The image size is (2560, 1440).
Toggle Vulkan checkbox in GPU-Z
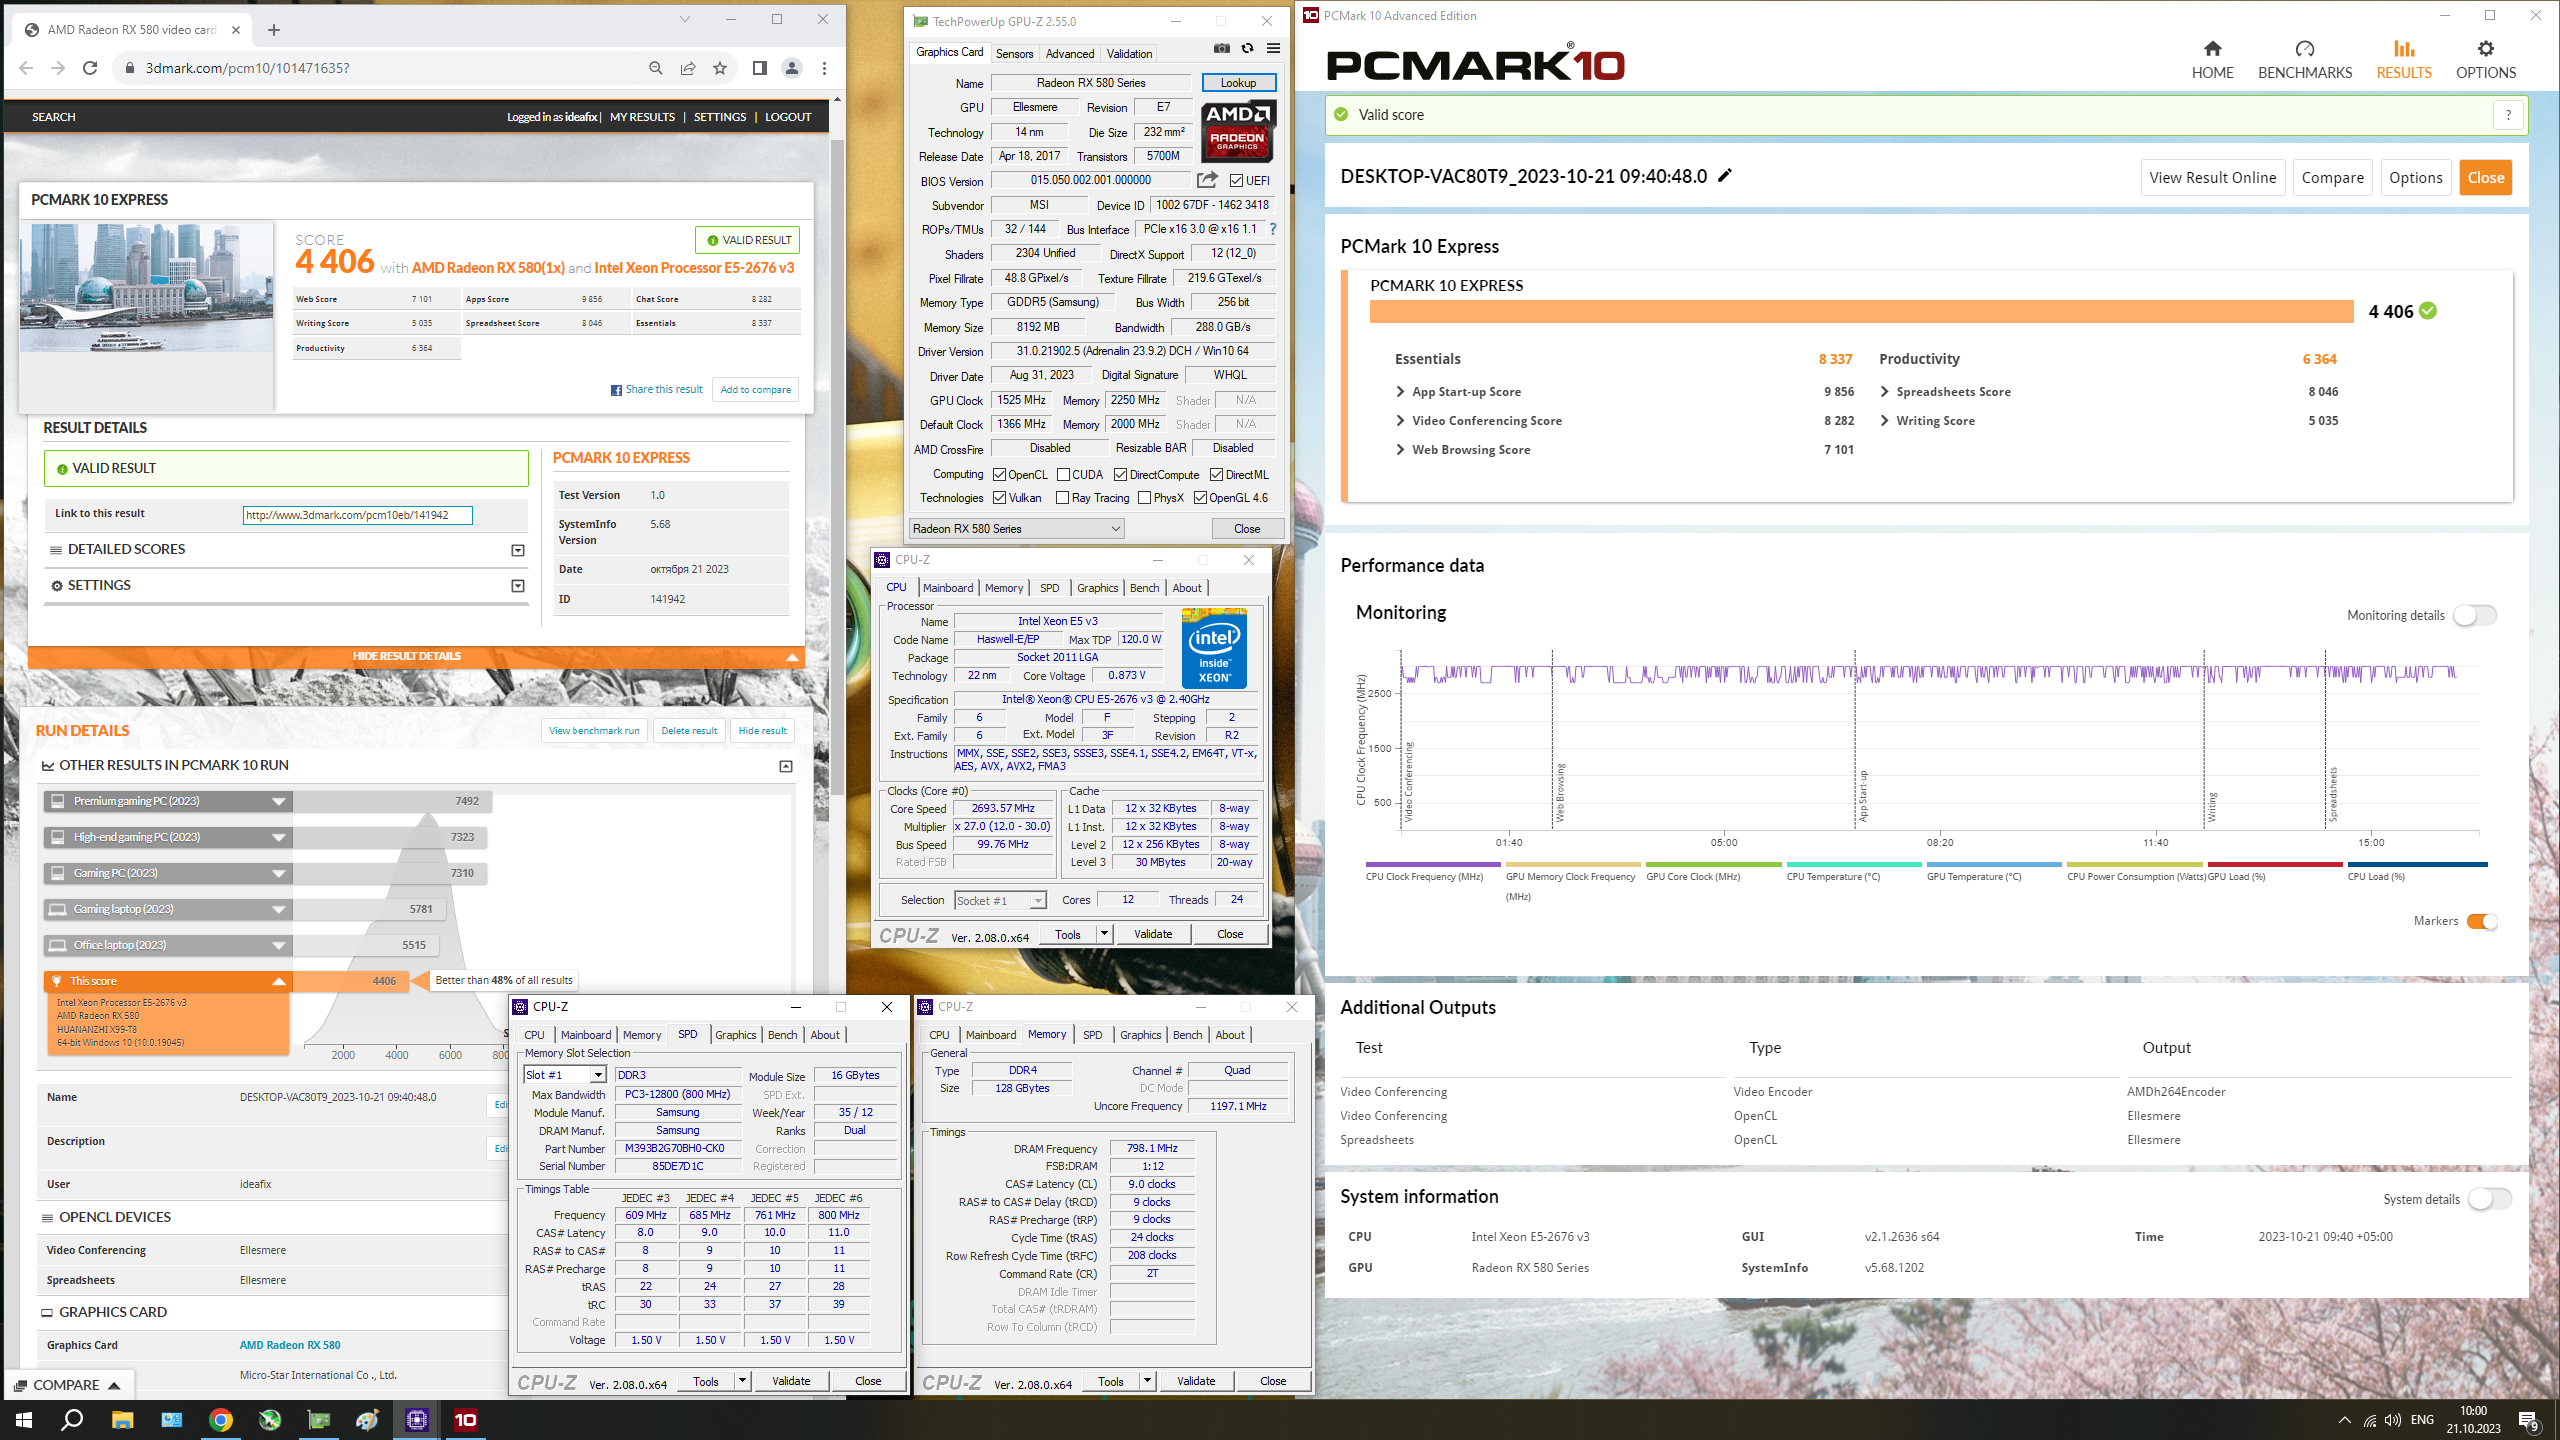pyautogui.click(x=999, y=498)
